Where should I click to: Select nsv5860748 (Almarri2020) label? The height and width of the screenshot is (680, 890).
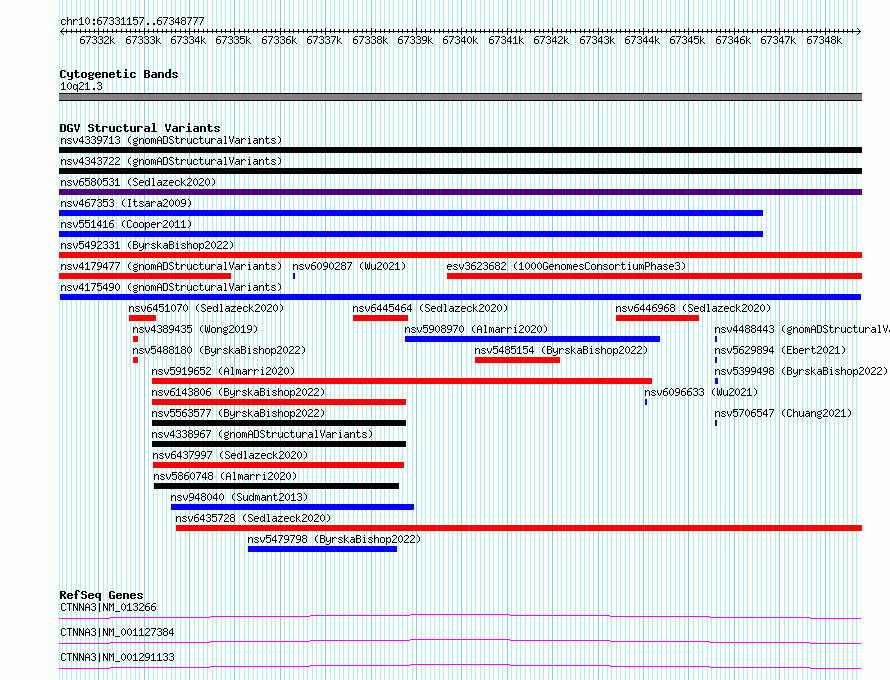[225, 476]
